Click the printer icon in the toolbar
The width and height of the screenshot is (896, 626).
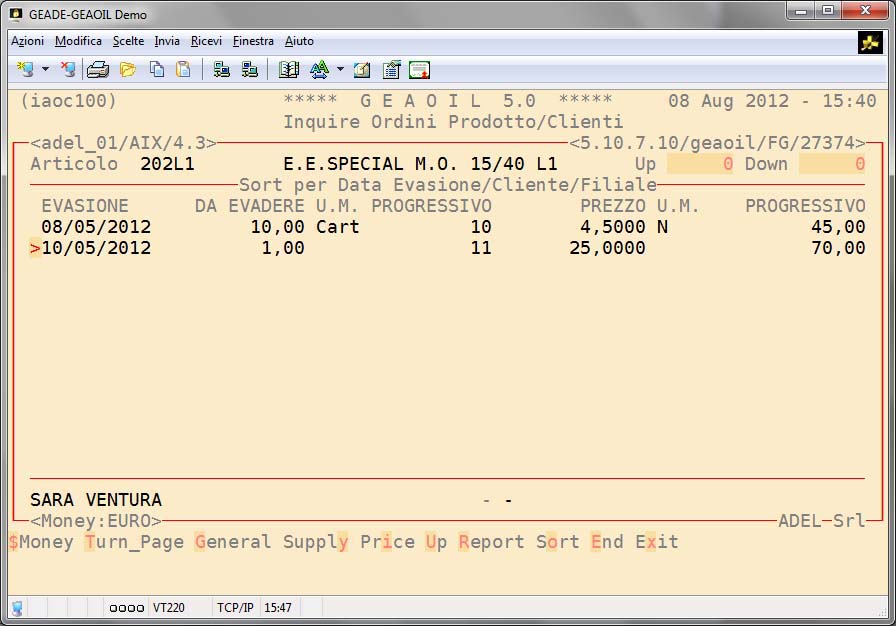pyautogui.click(x=97, y=69)
